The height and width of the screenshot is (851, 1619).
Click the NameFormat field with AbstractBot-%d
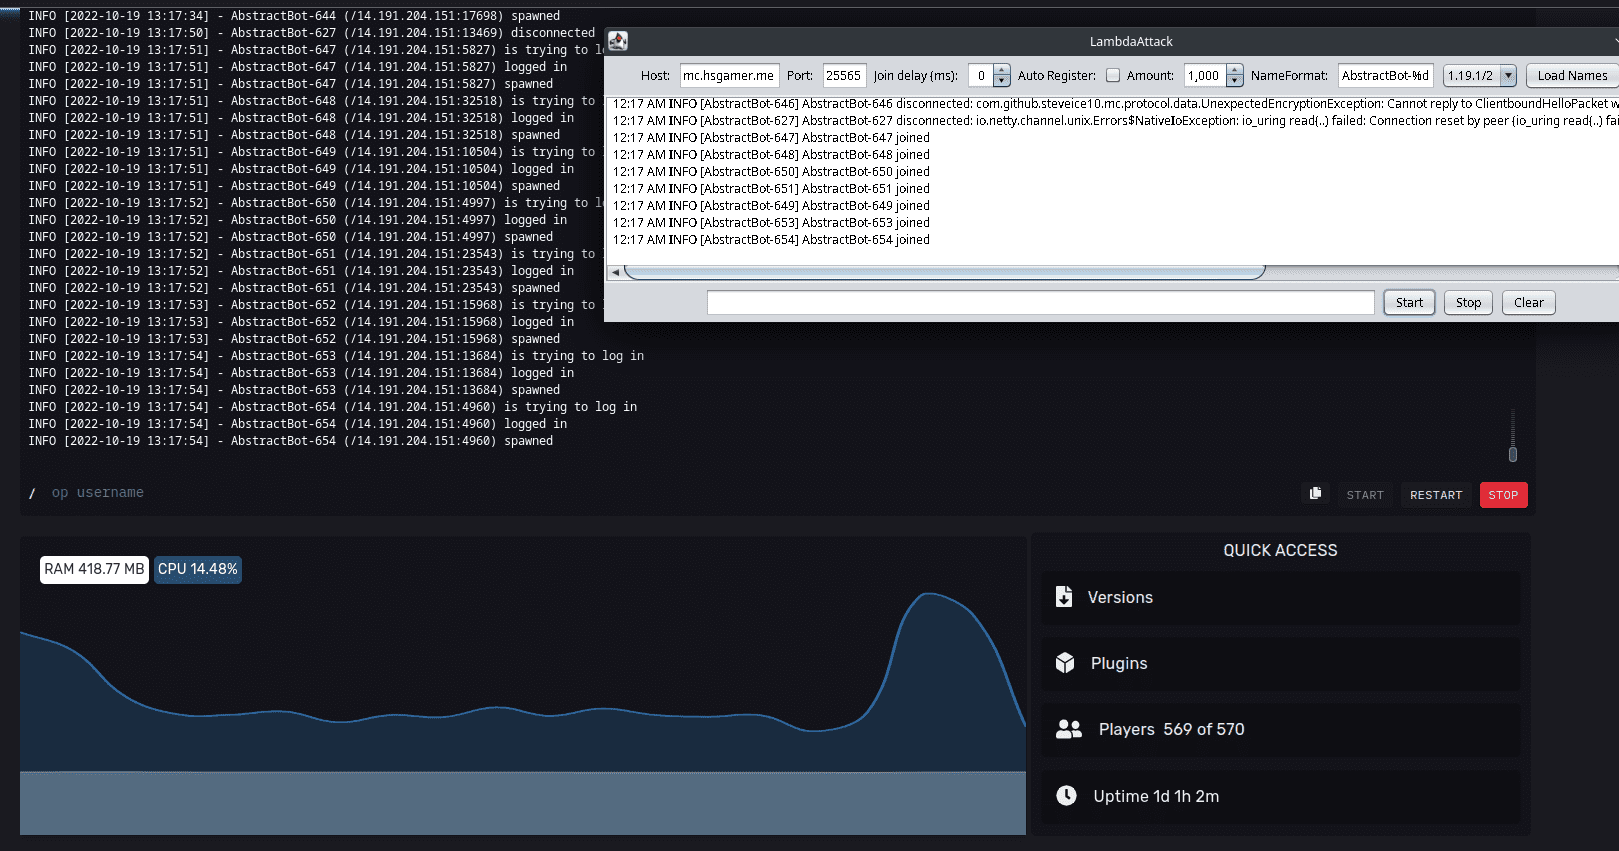point(1385,76)
